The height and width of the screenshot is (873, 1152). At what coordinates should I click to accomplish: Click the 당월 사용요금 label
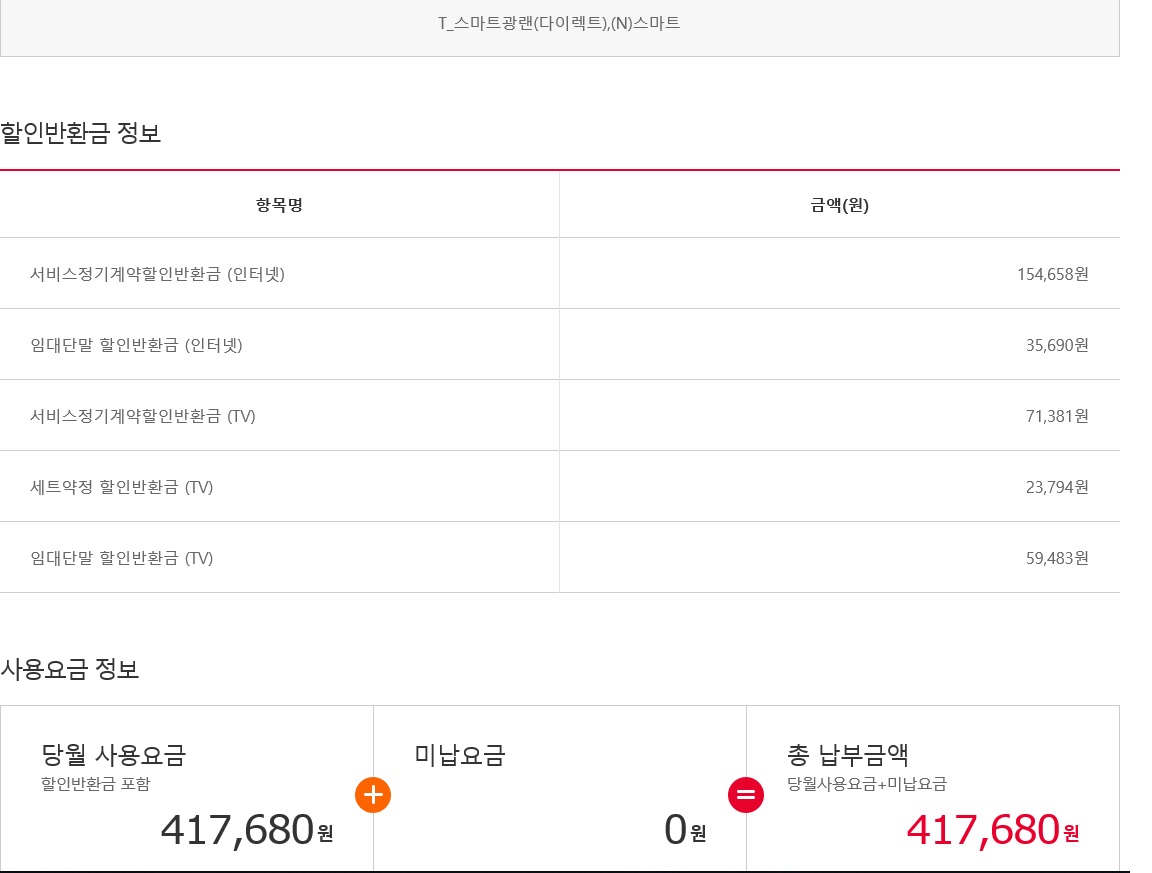click(x=114, y=755)
